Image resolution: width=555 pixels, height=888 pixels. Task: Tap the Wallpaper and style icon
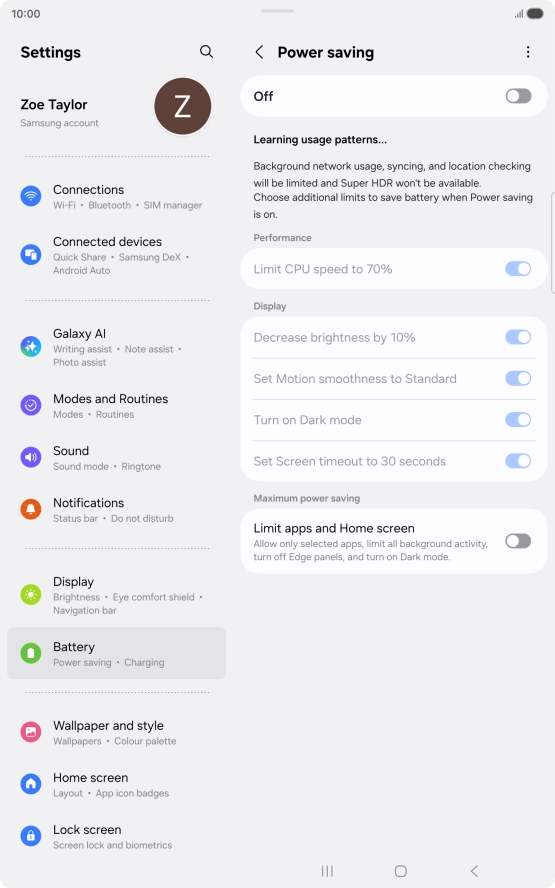(x=31, y=732)
